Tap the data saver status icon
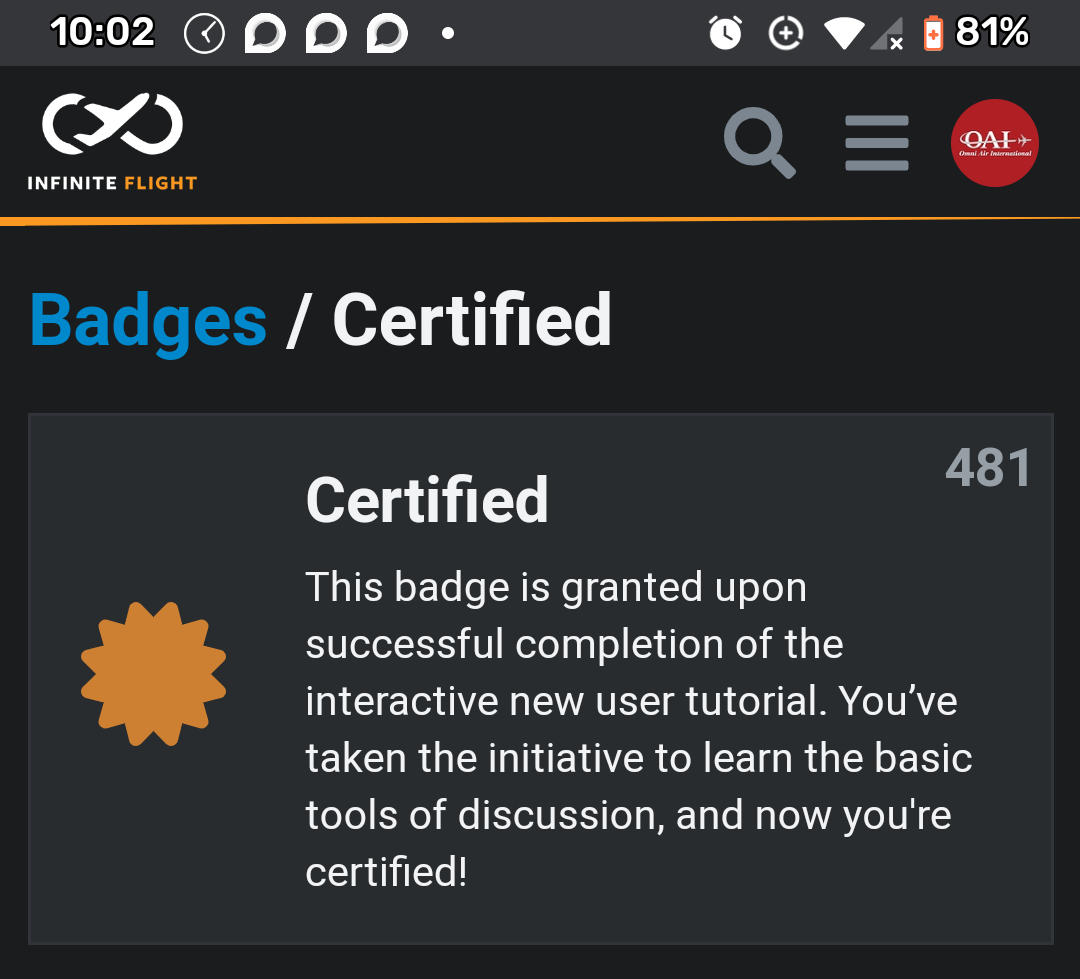The width and height of the screenshot is (1080, 979). click(785, 34)
